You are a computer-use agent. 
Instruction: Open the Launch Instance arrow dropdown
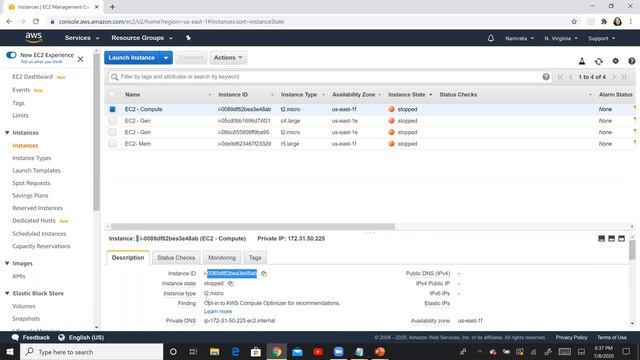click(166, 58)
